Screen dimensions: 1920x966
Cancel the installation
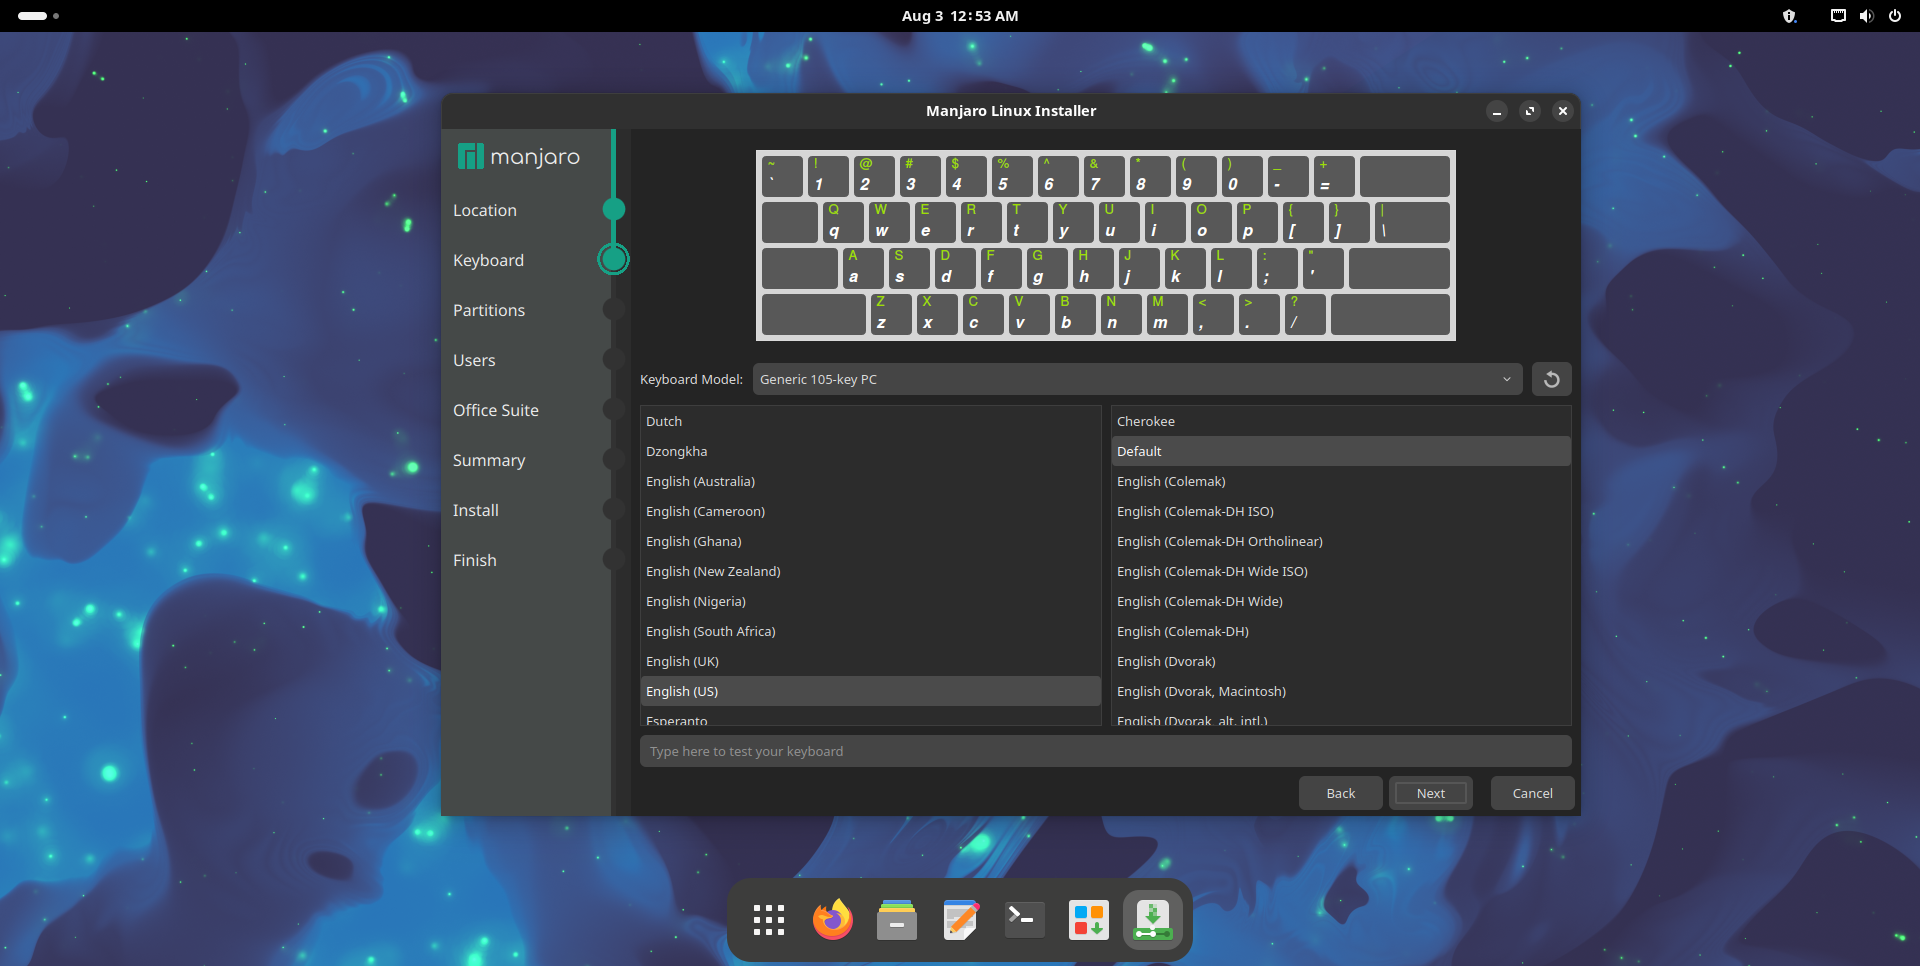coord(1532,793)
